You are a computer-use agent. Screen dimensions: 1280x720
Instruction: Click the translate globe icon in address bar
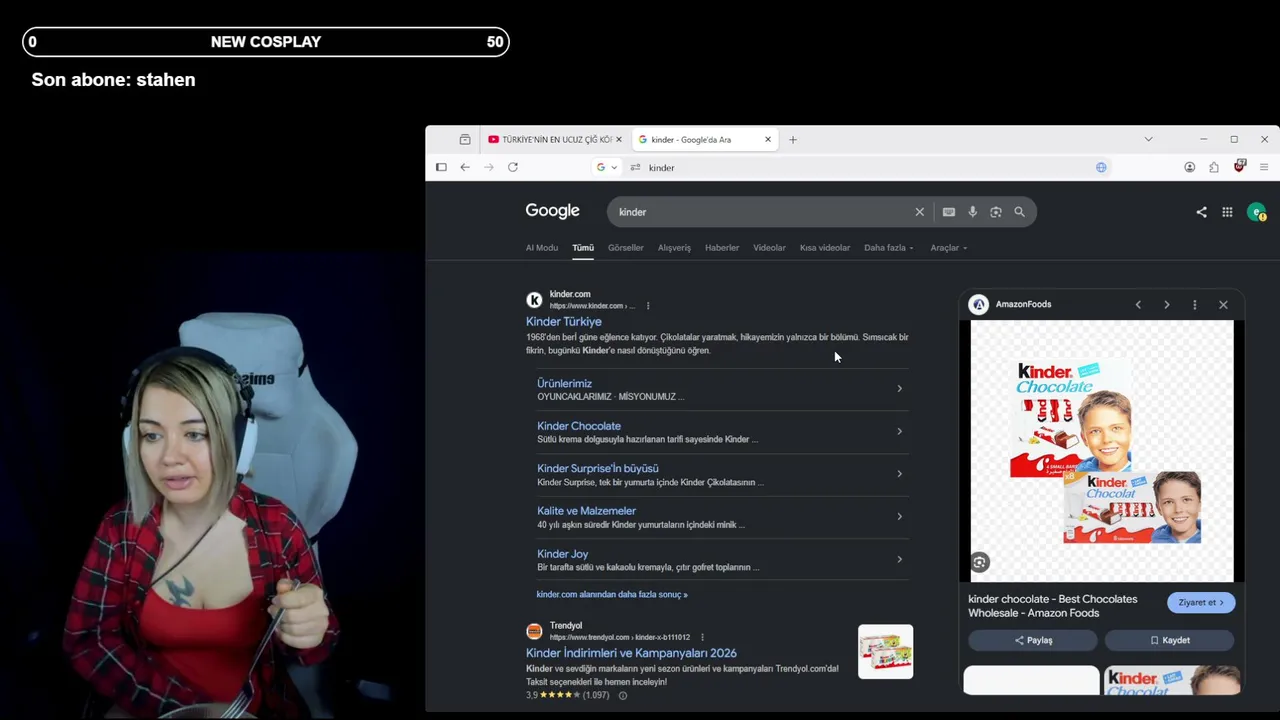pyautogui.click(x=1101, y=167)
